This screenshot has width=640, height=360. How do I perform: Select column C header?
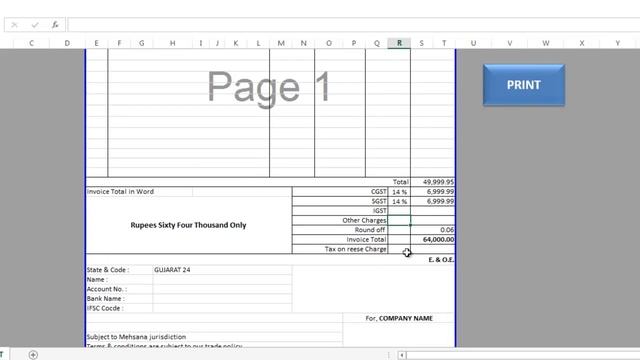click(x=31, y=43)
